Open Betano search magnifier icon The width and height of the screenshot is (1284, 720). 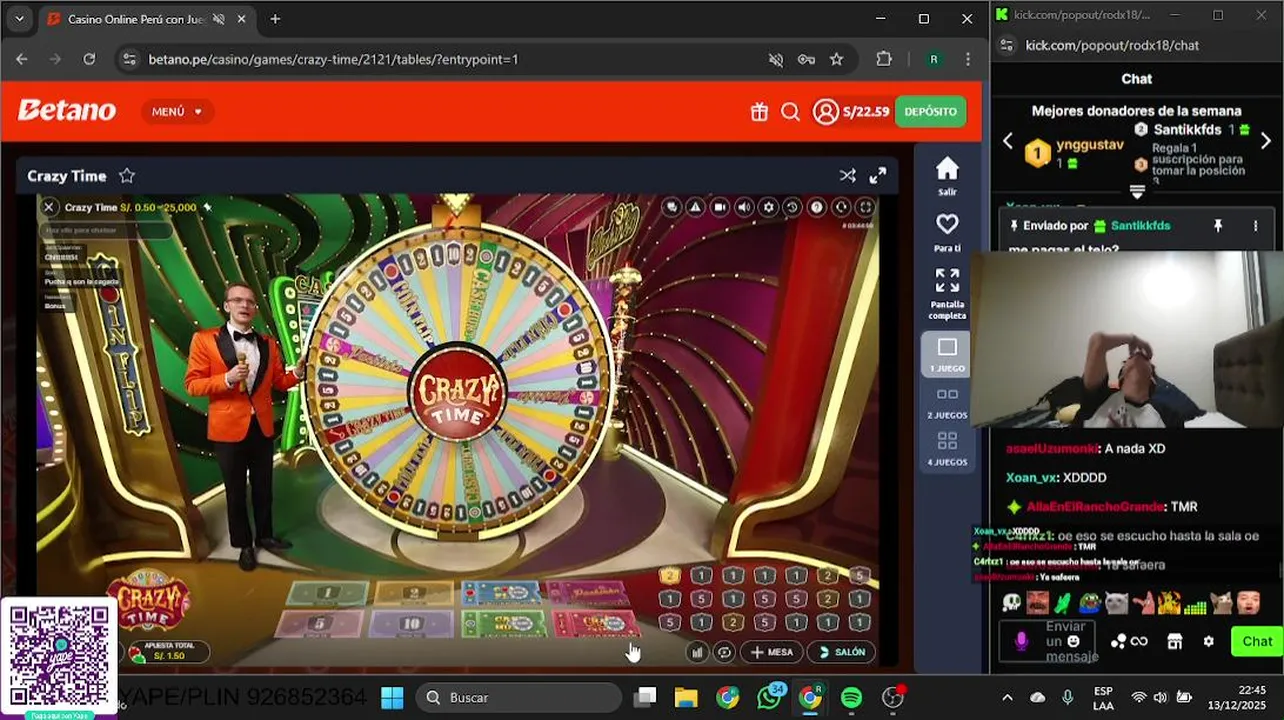click(790, 112)
